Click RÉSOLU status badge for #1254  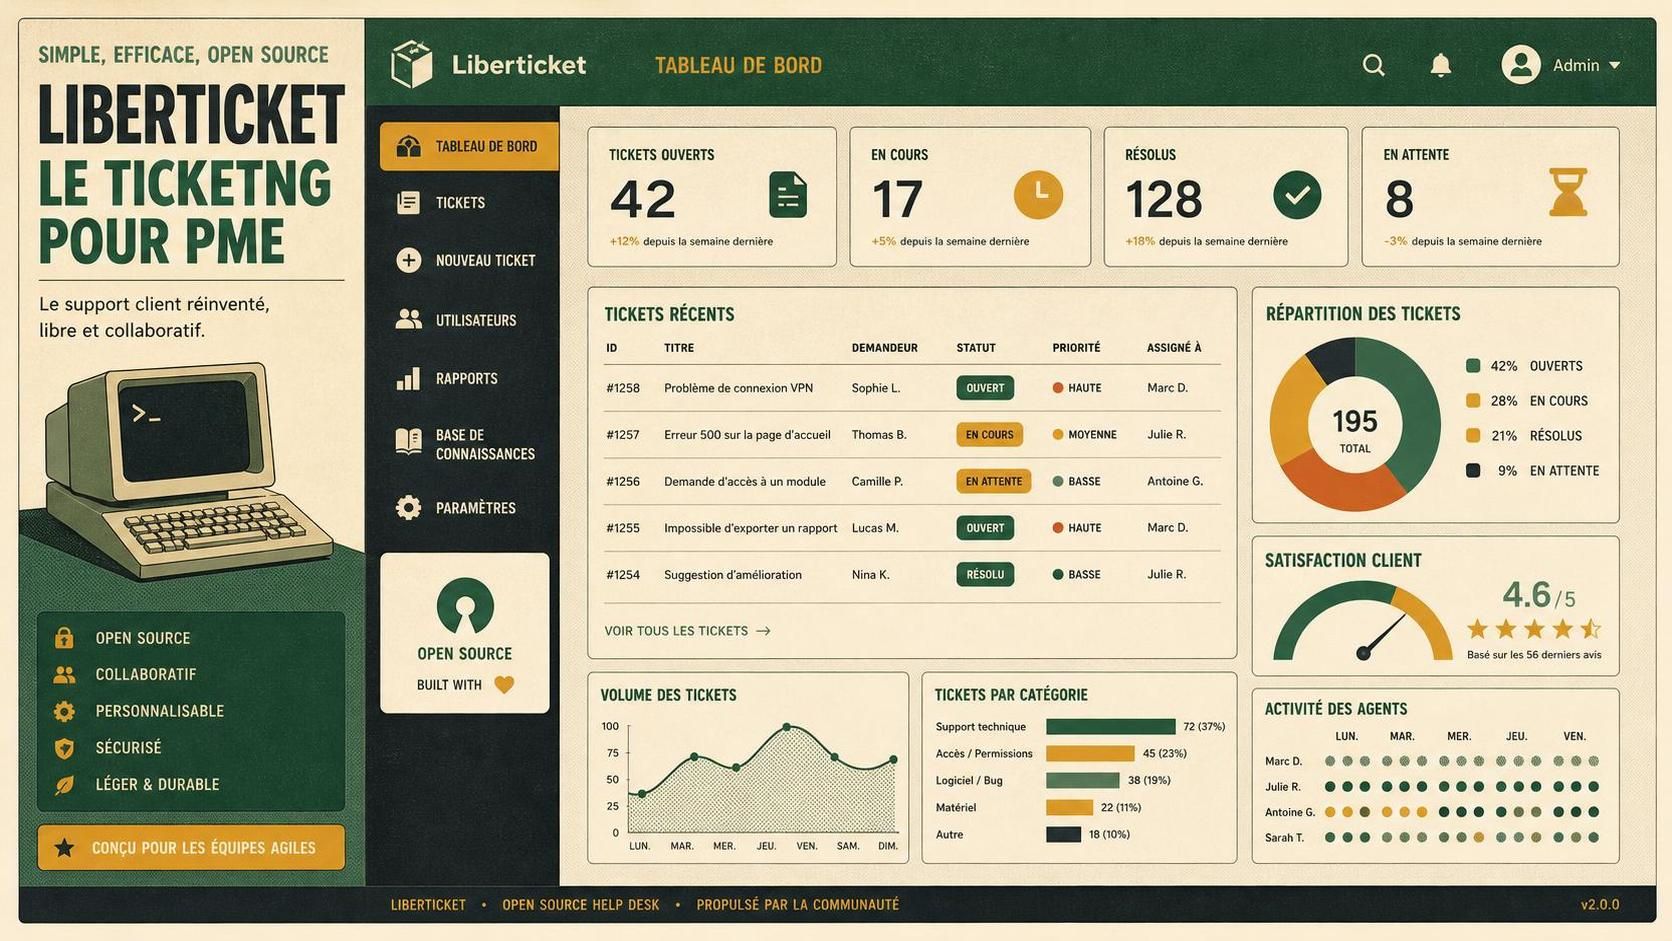pyautogui.click(x=985, y=575)
